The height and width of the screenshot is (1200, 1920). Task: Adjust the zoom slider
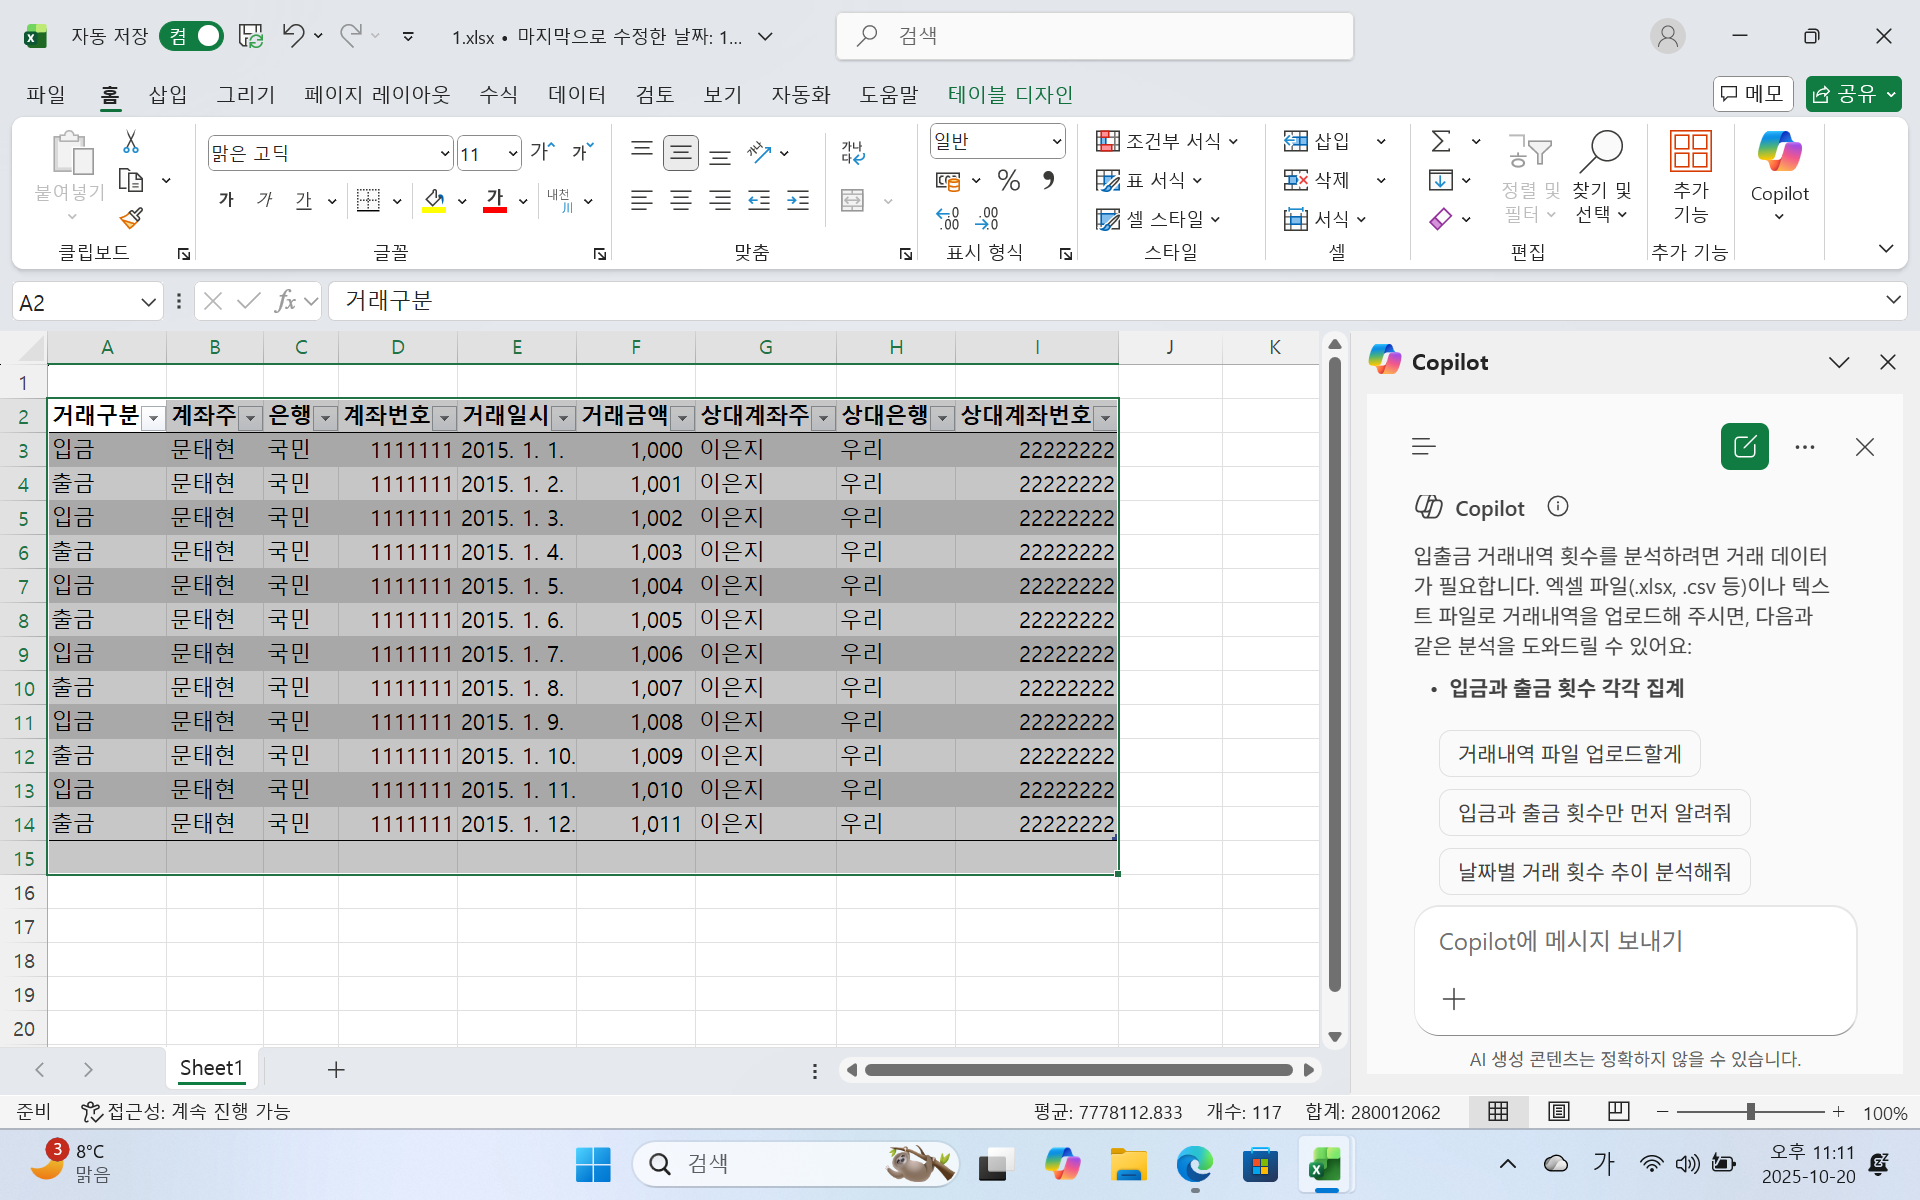(x=1751, y=1111)
